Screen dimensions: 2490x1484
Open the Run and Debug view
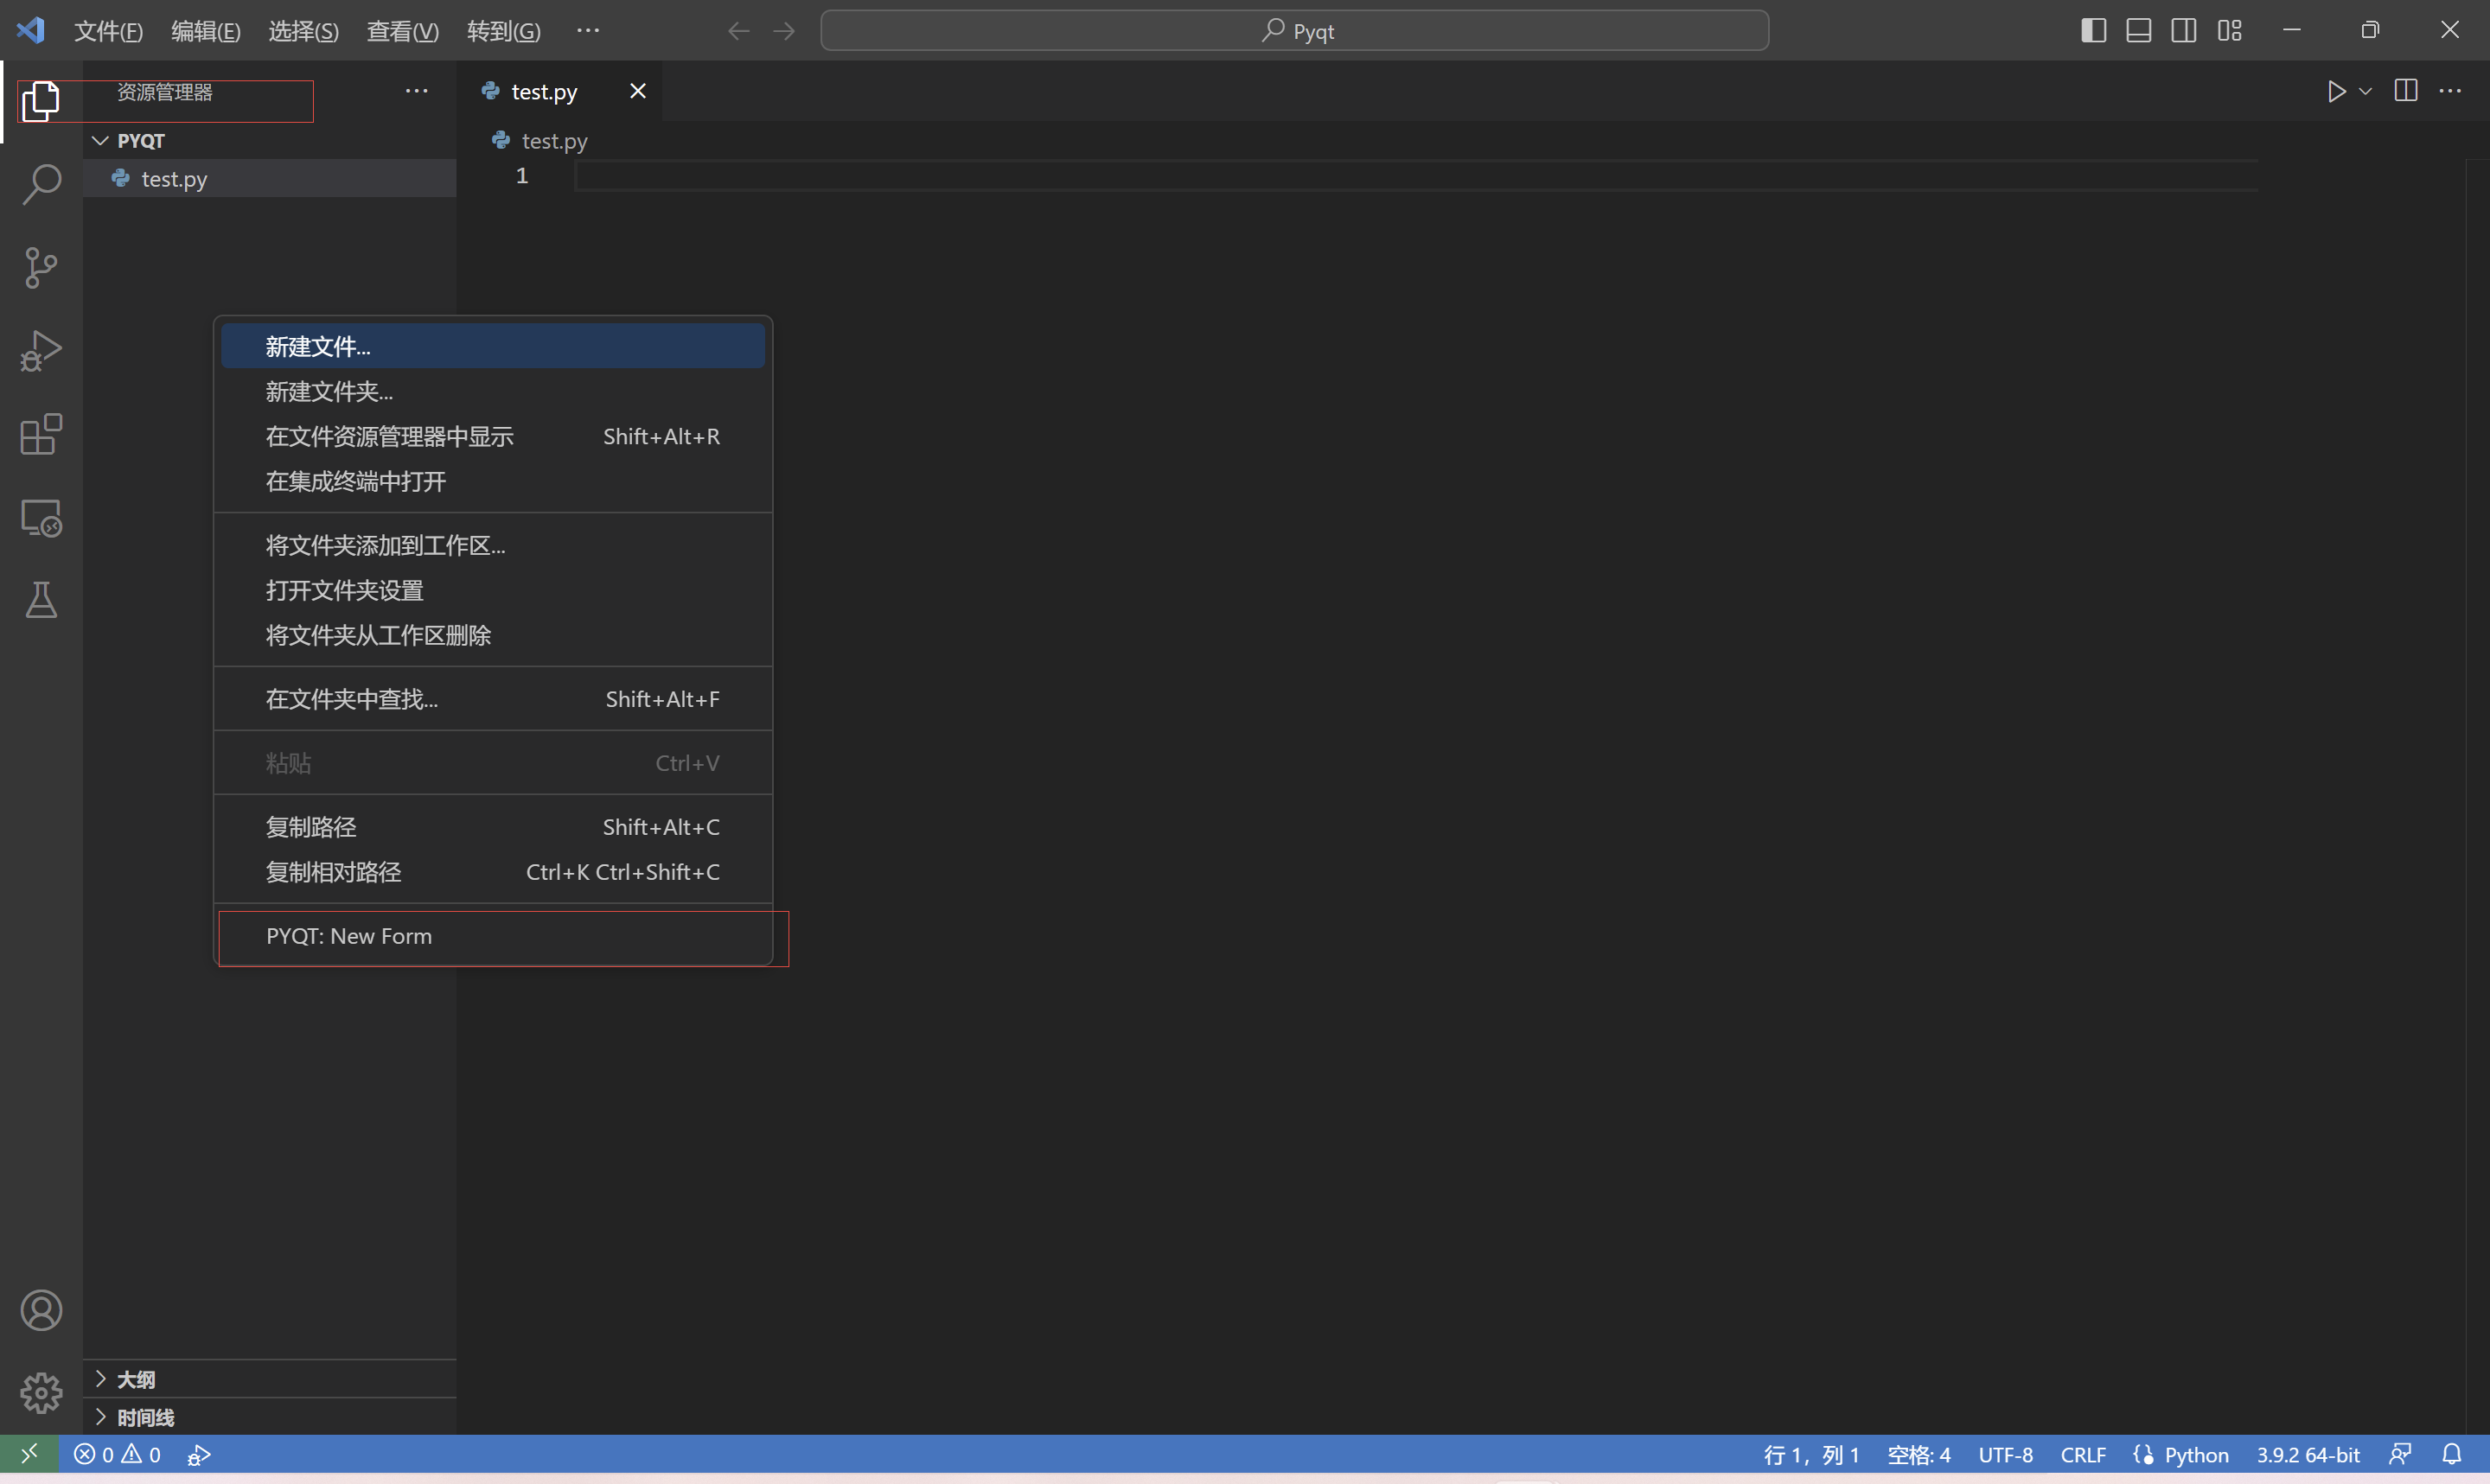tap(41, 351)
